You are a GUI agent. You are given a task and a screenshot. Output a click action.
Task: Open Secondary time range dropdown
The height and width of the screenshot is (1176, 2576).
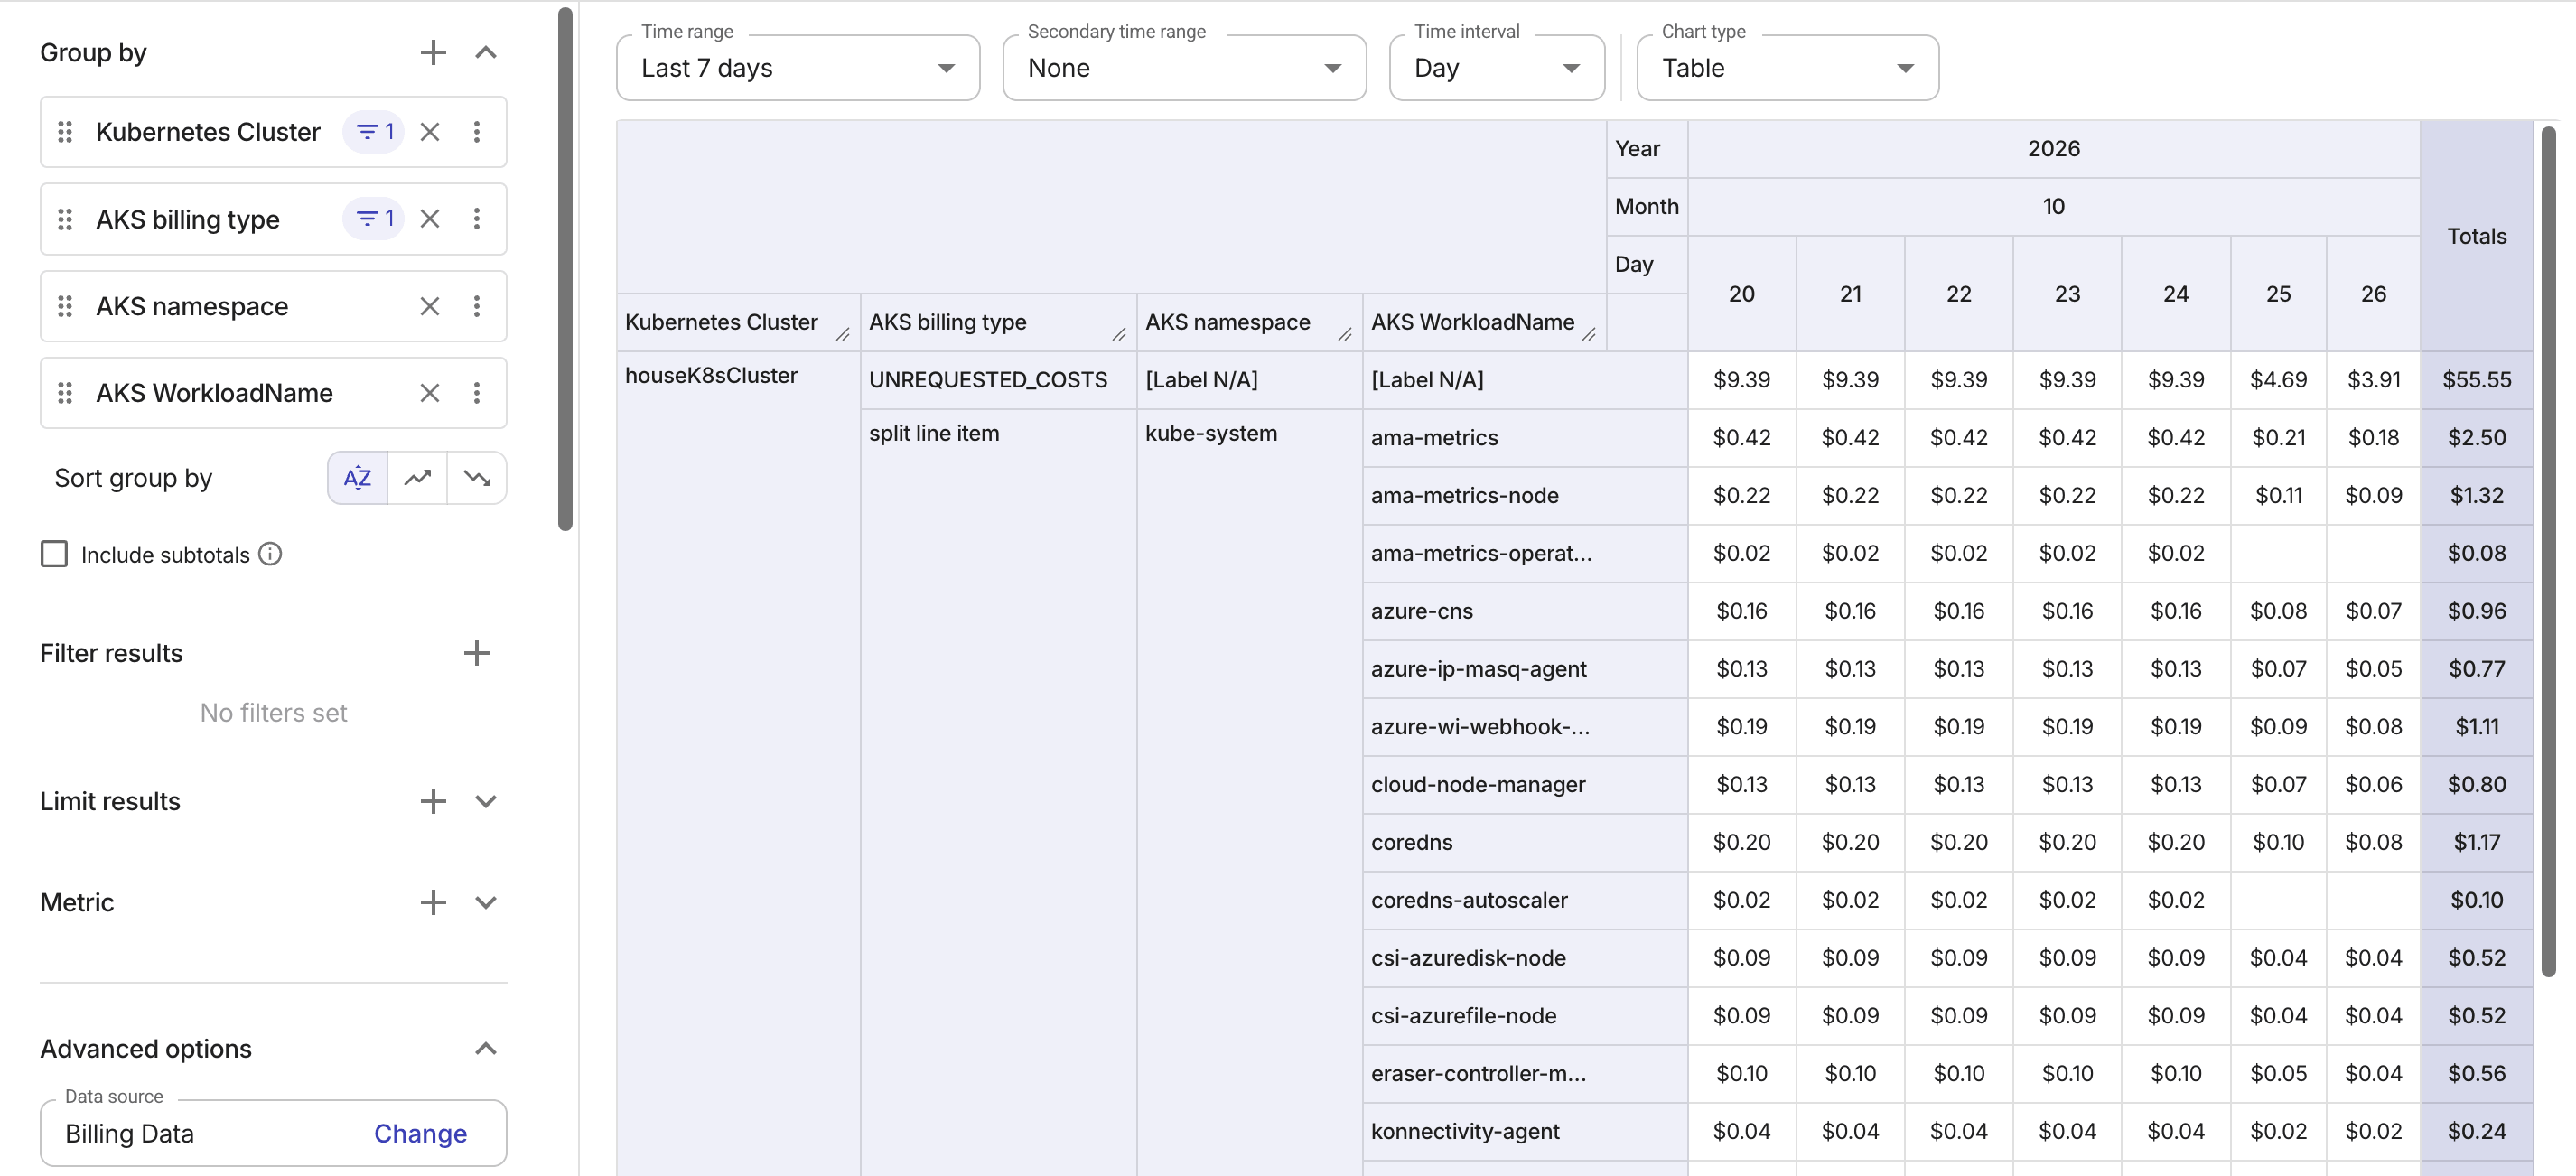(x=1184, y=68)
